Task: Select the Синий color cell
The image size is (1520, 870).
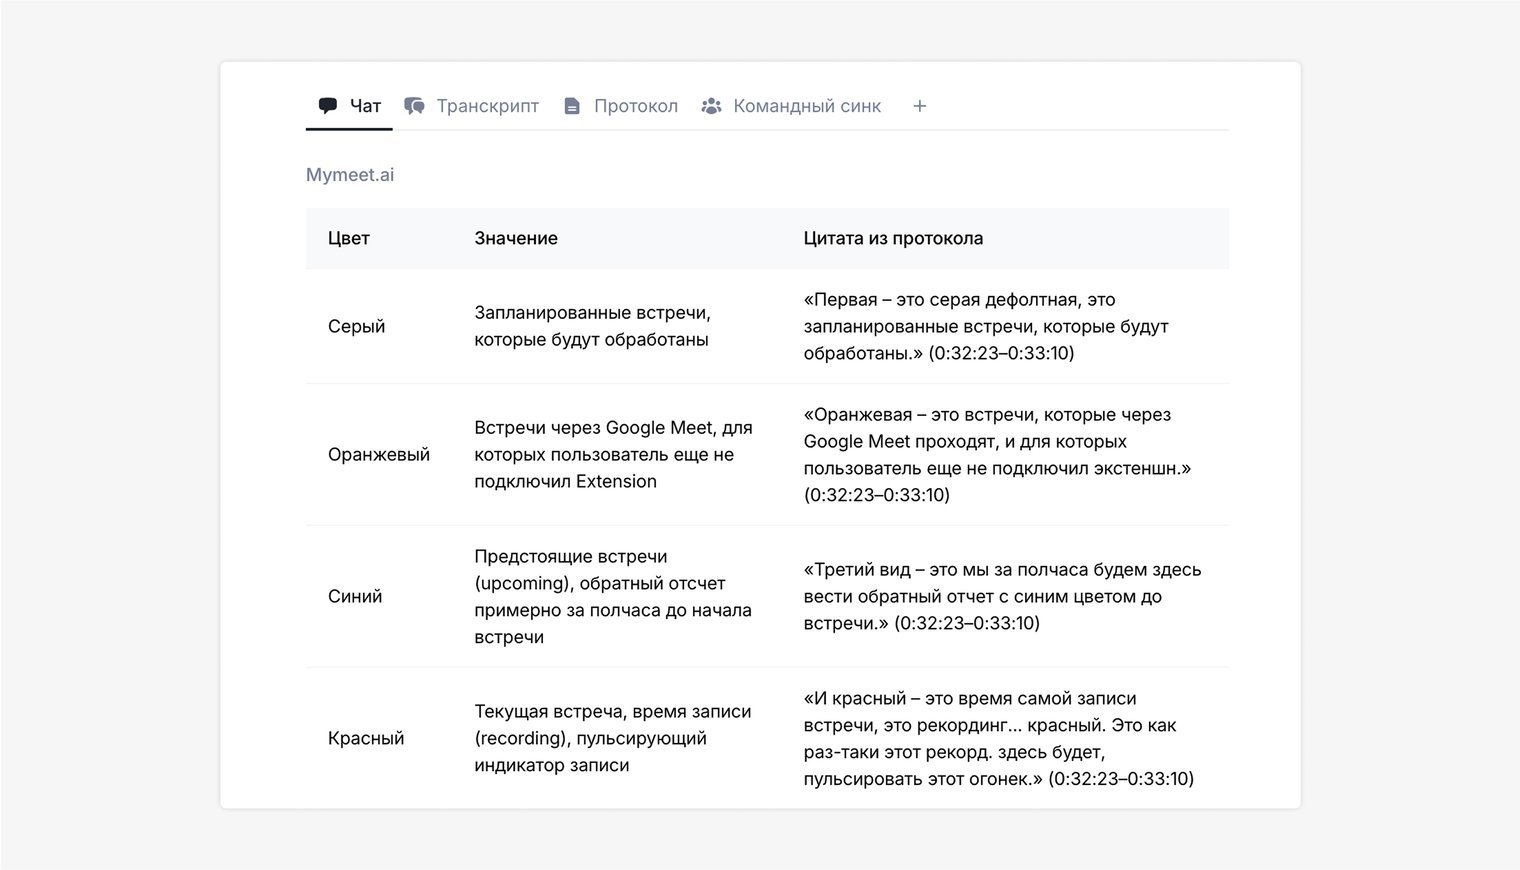Action: point(355,596)
